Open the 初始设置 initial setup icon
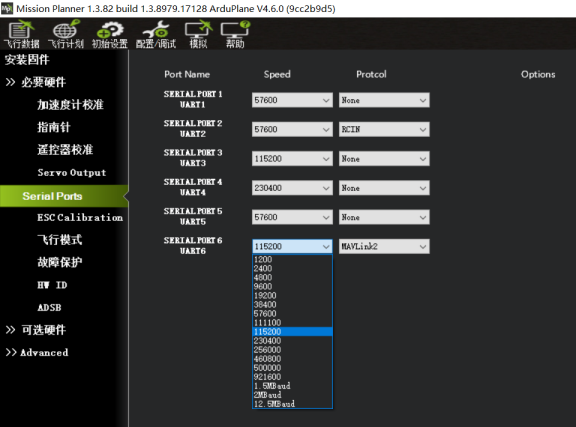 pos(109,34)
